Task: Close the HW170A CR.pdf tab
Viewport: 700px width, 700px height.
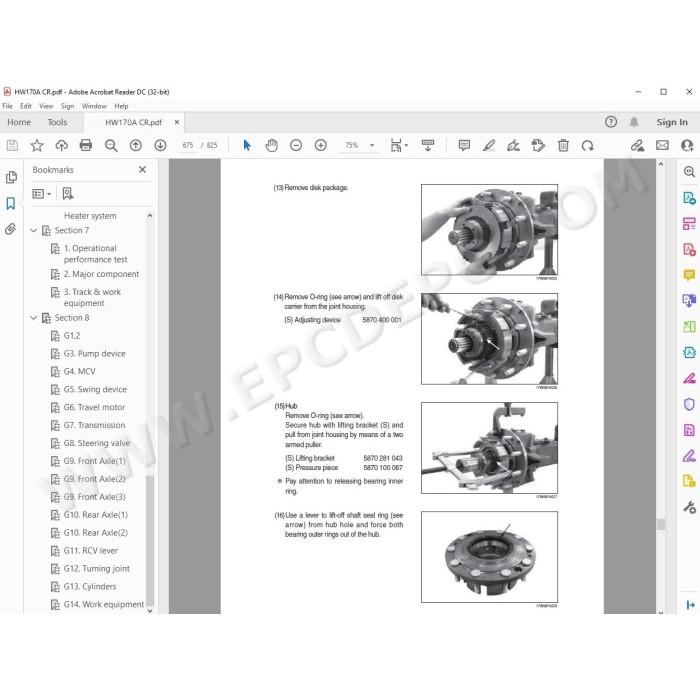Action: pyautogui.click(x=177, y=122)
